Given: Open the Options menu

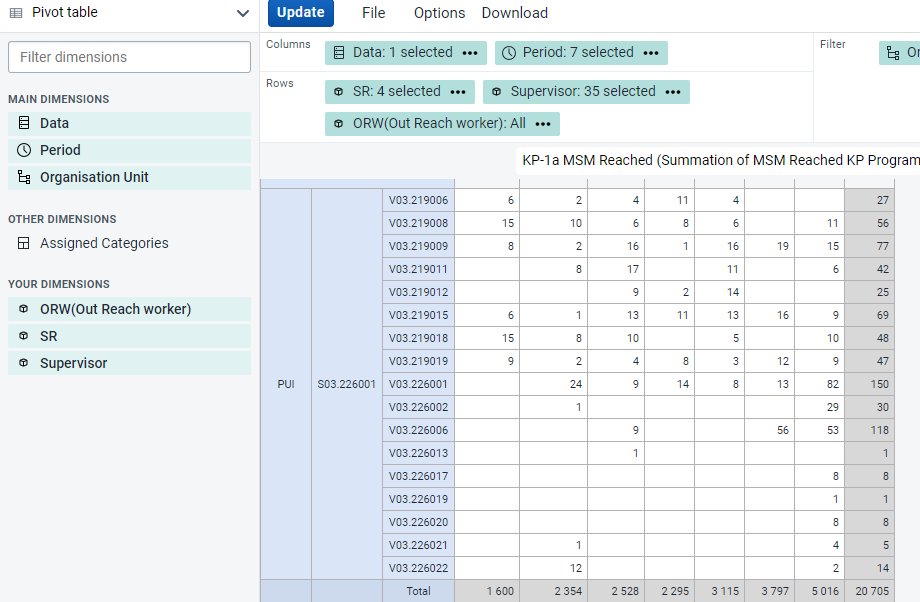Looking at the screenshot, I should (x=439, y=13).
